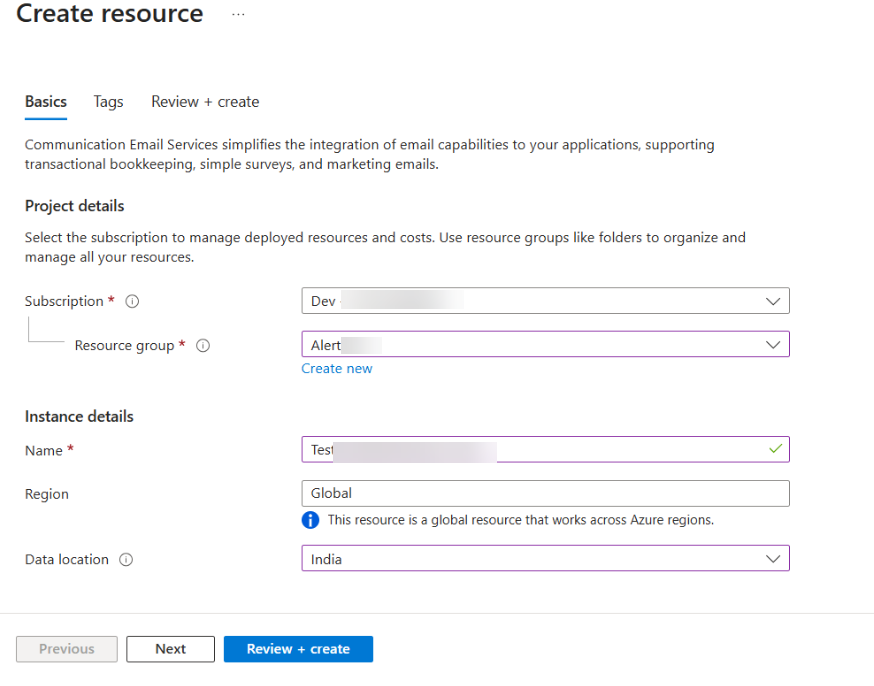Focus the Name input field
874x686 pixels.
pyautogui.click(x=545, y=449)
